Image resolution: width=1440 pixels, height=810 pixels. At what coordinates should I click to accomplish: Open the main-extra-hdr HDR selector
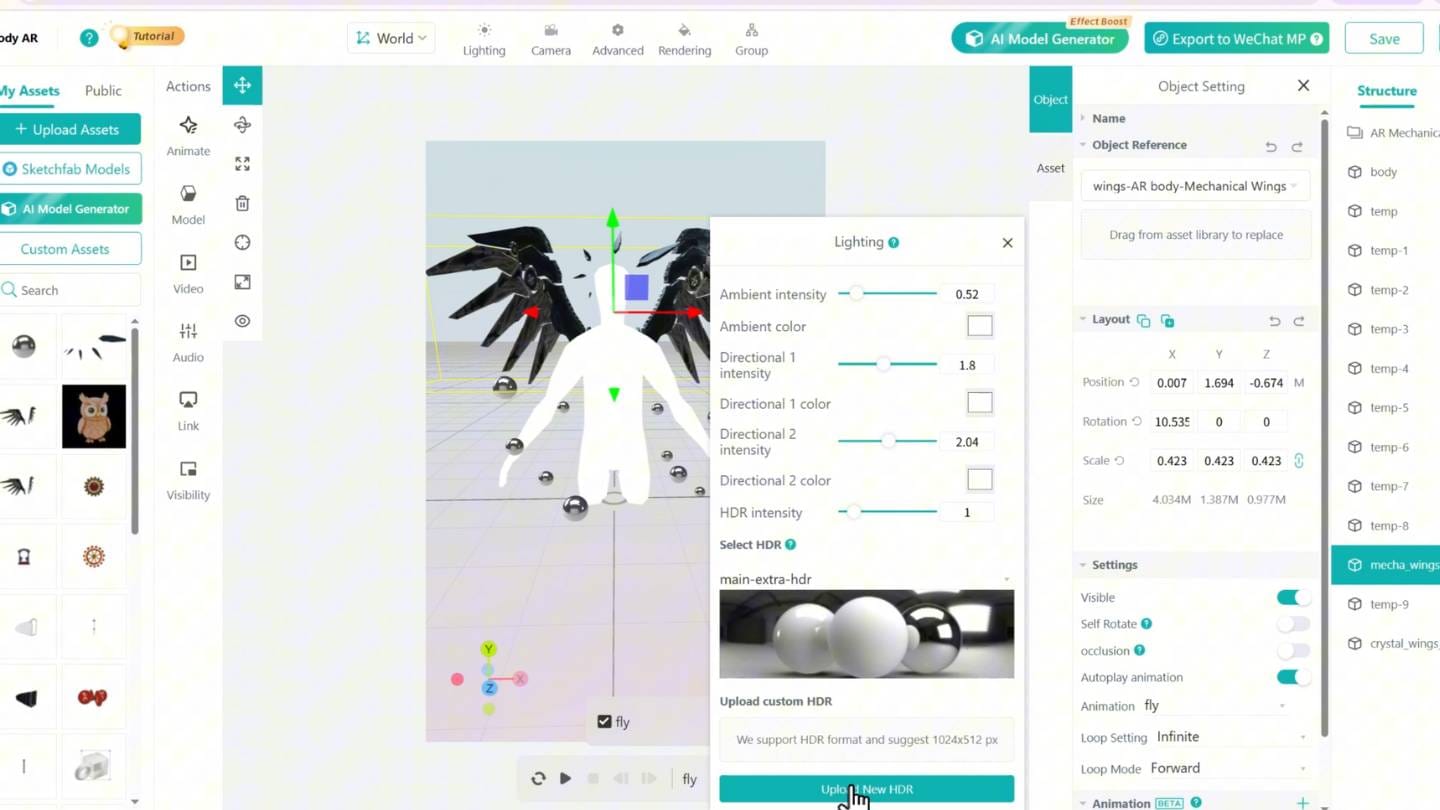(x=866, y=579)
